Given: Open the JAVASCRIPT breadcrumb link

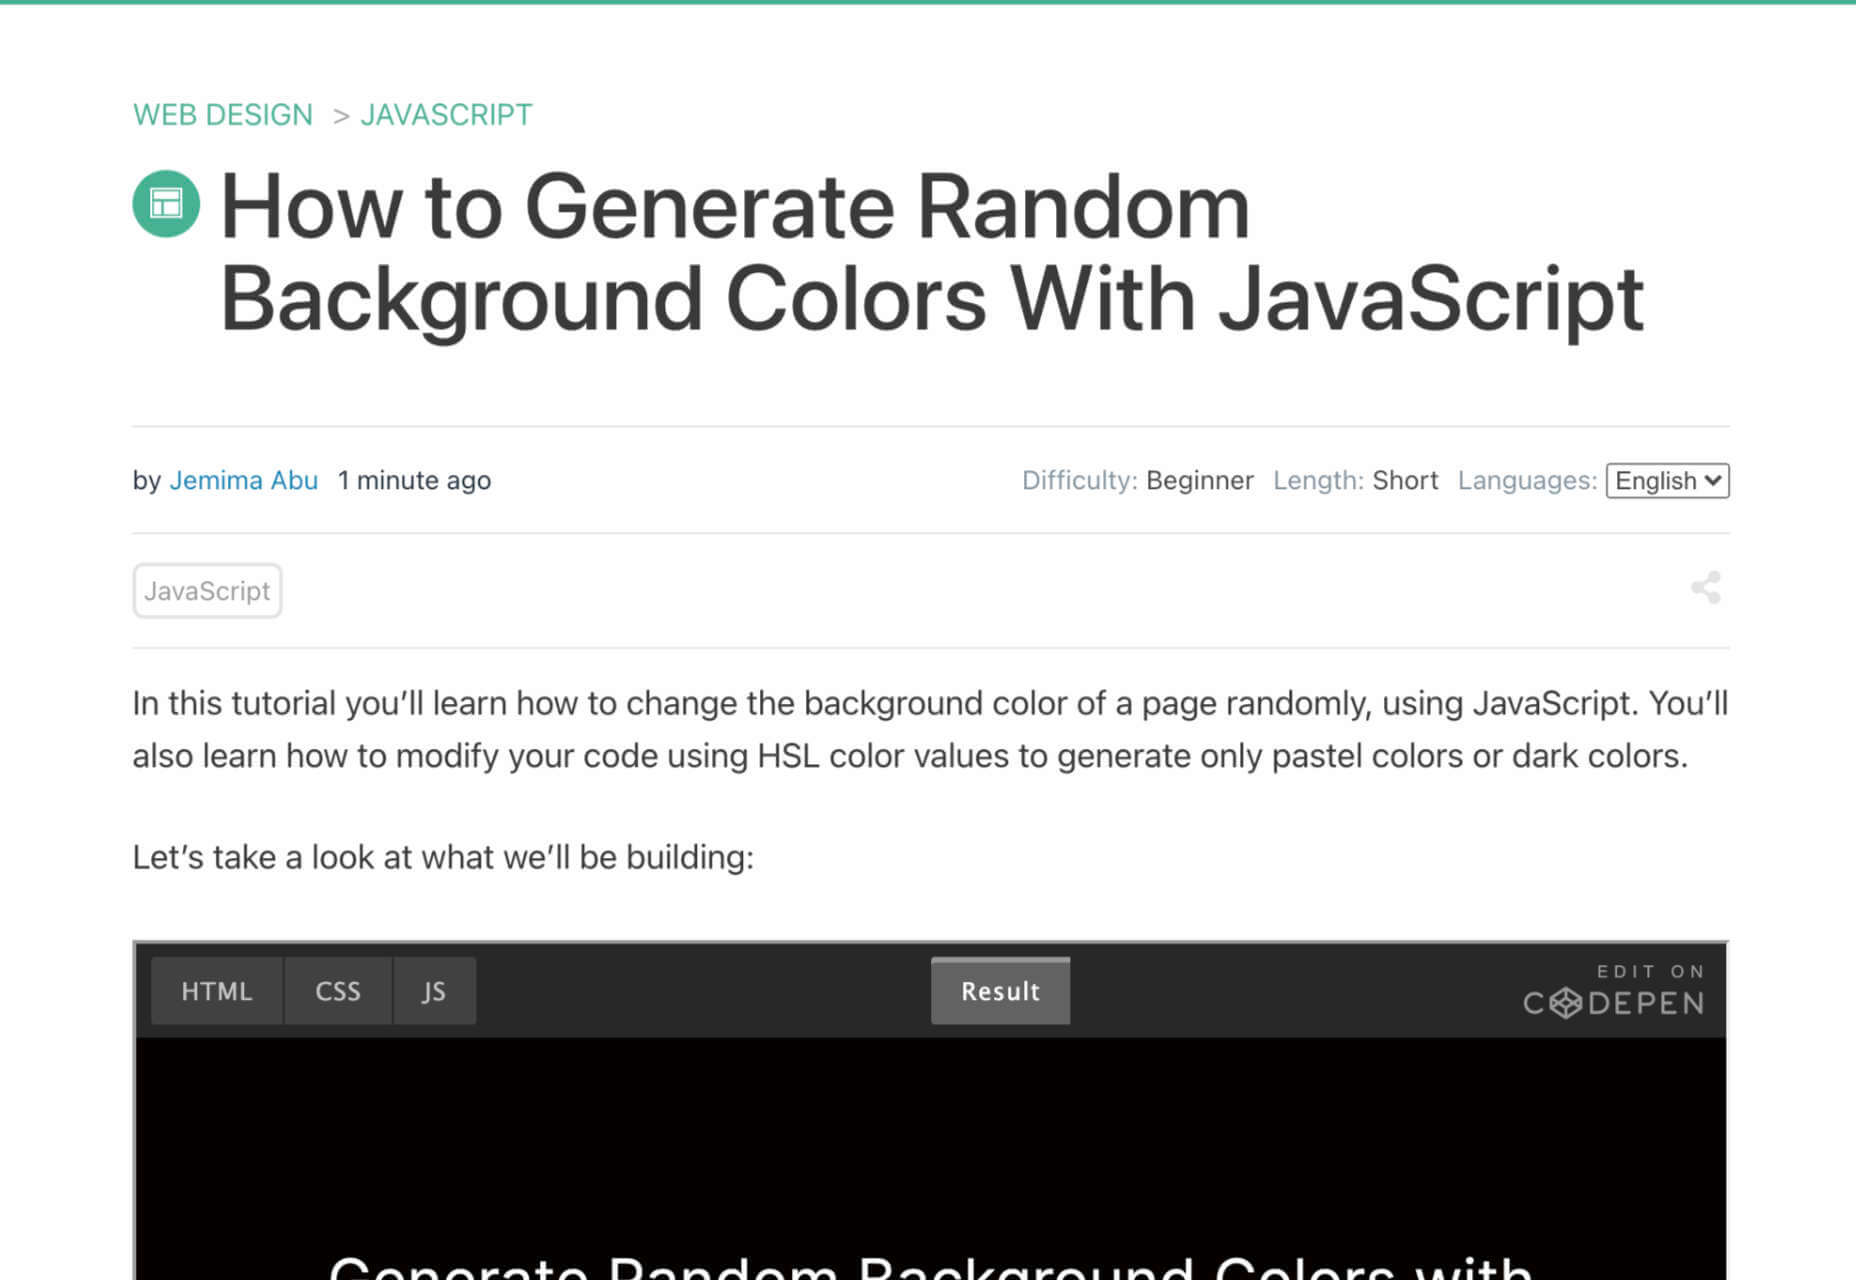Looking at the screenshot, I should (446, 115).
